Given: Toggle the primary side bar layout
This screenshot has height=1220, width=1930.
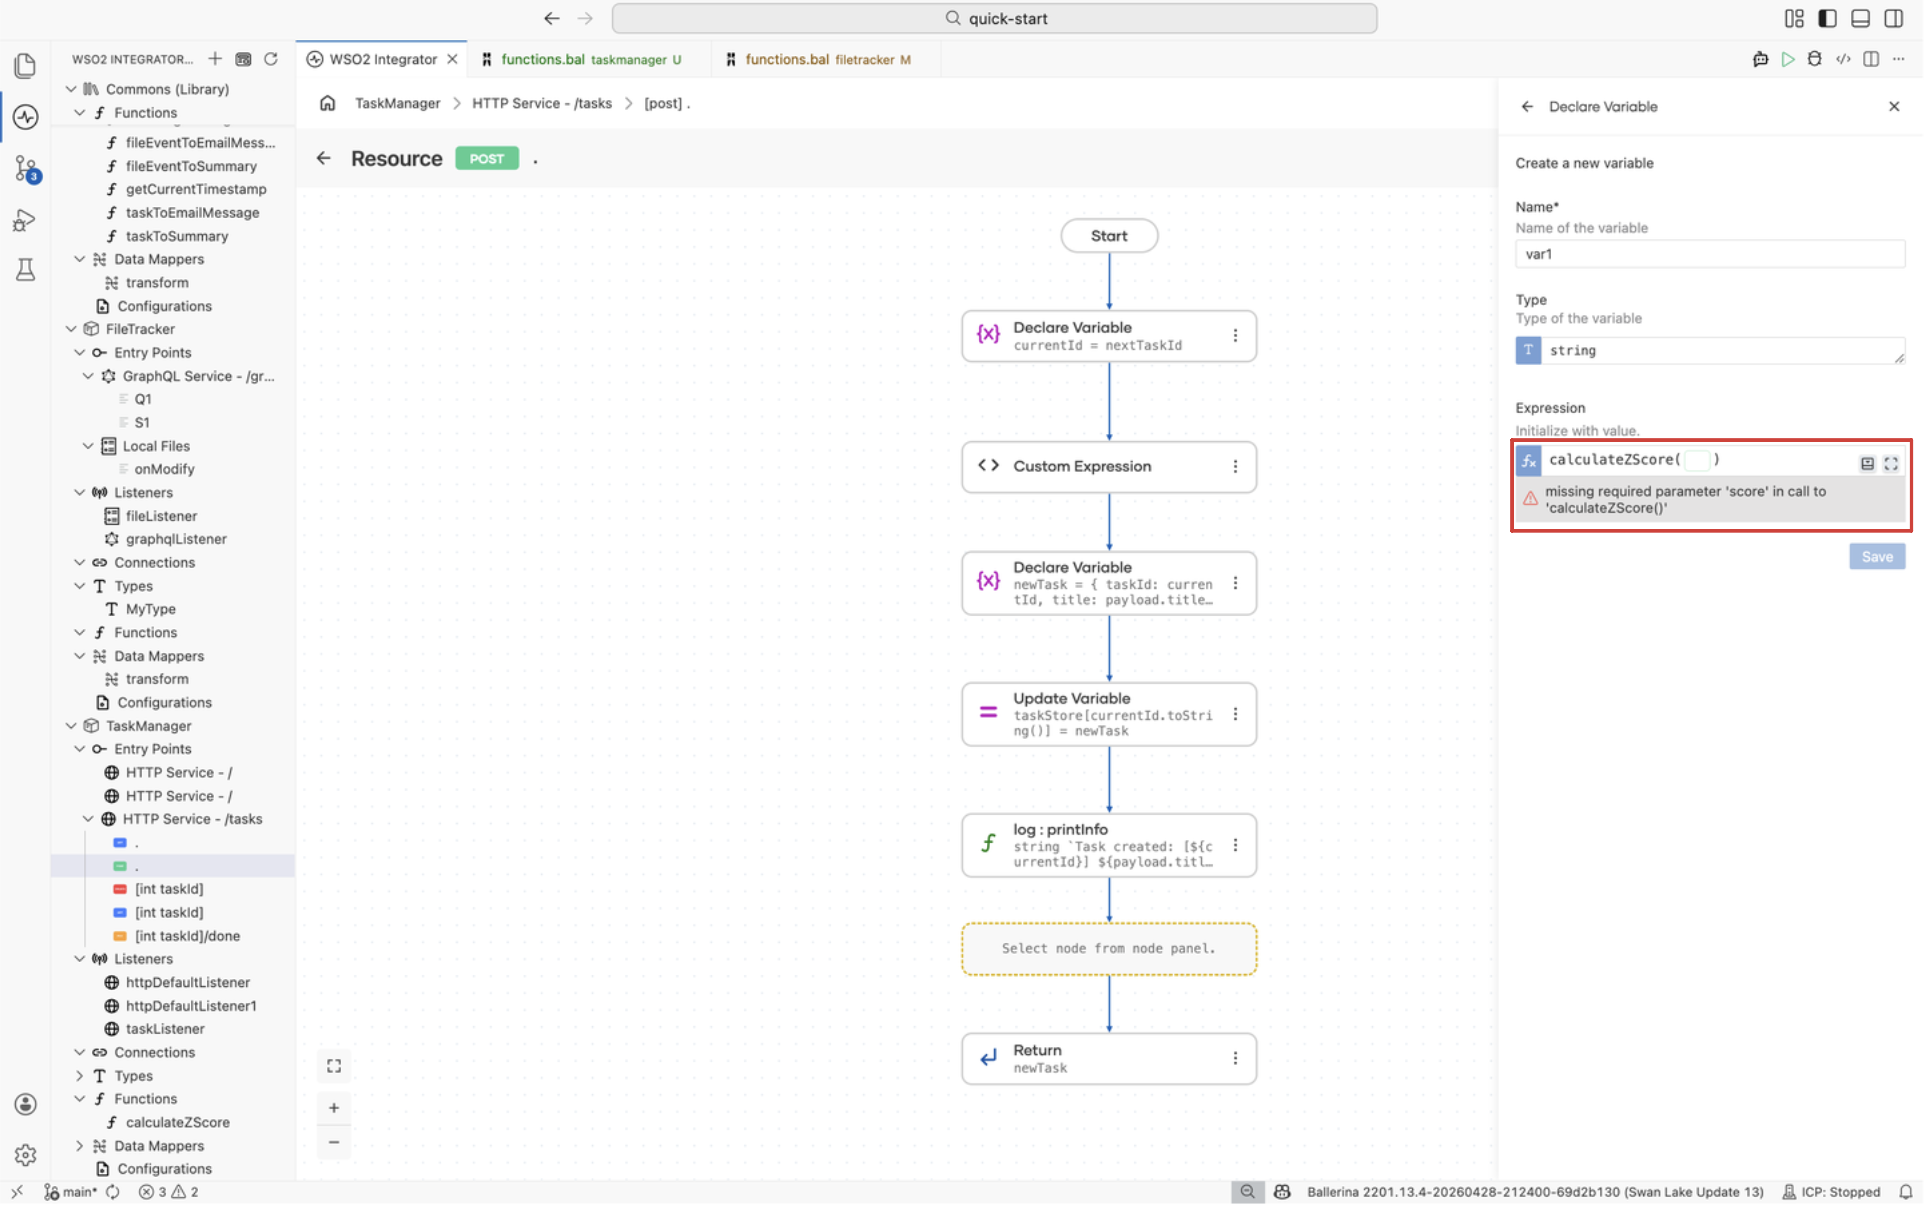Looking at the screenshot, I should (1828, 18).
